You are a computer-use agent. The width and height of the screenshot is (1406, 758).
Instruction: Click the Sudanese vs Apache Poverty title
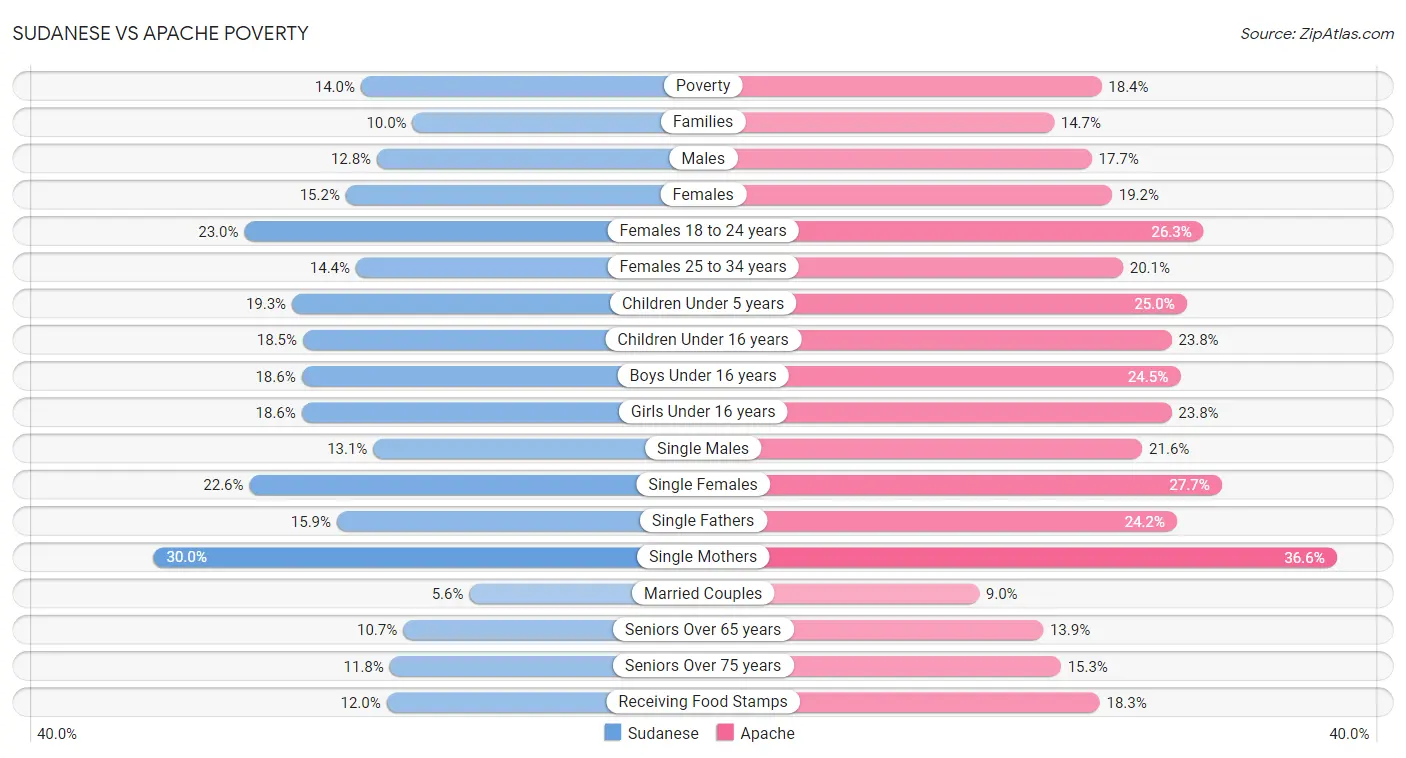tap(161, 33)
